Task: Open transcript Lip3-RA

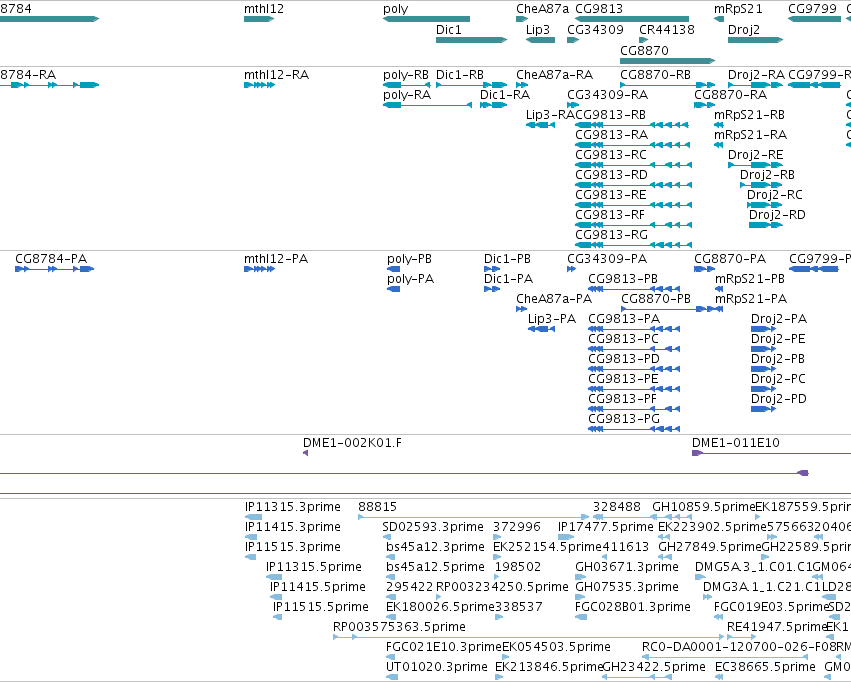Action: tap(550, 115)
